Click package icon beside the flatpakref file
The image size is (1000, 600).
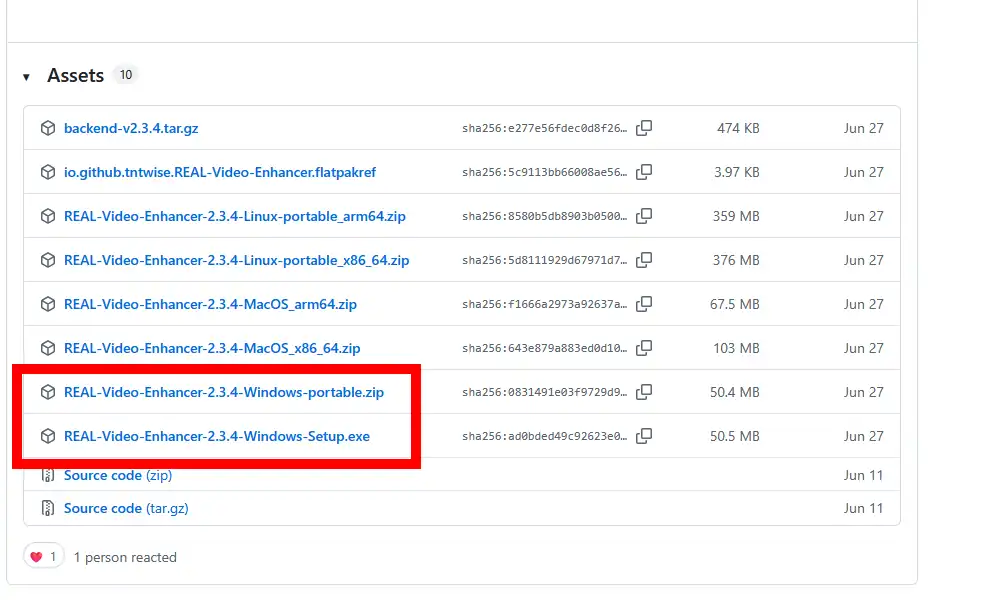coord(48,172)
